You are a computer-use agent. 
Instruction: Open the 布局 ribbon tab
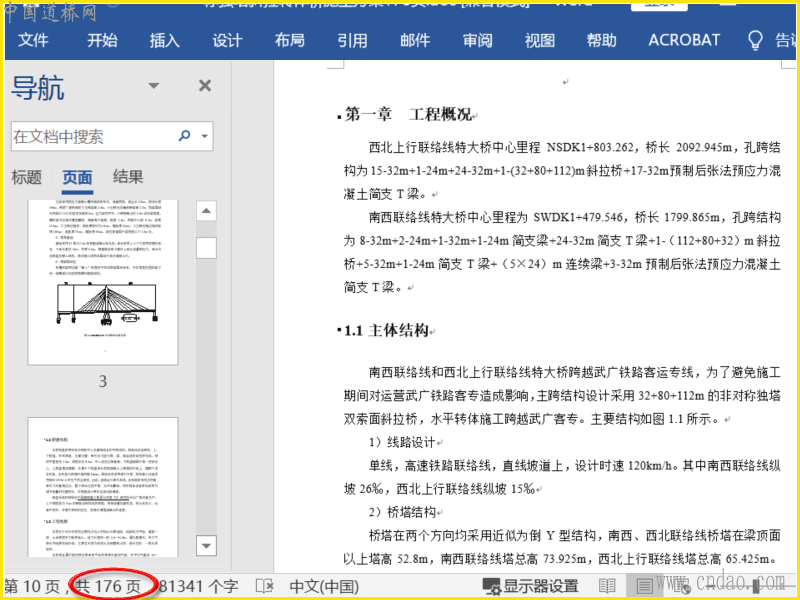pos(289,40)
